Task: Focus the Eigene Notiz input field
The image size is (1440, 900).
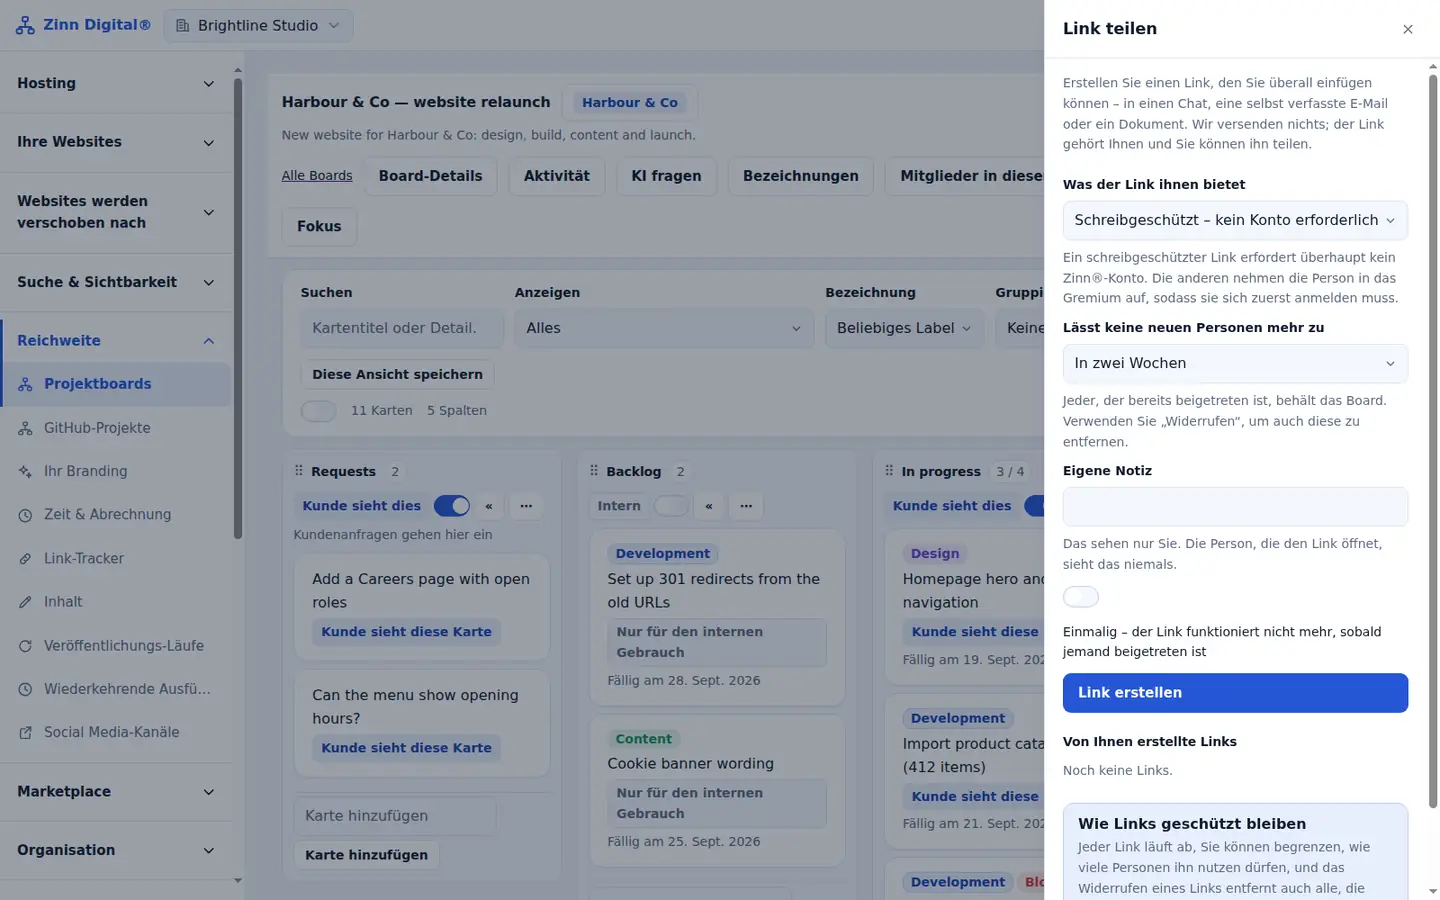Action: pos(1235,507)
